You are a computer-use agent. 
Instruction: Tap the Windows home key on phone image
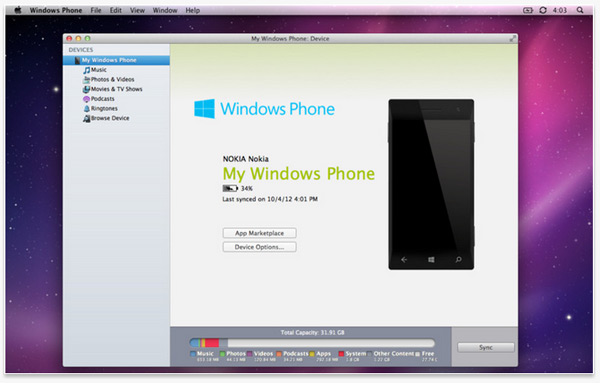(x=431, y=260)
